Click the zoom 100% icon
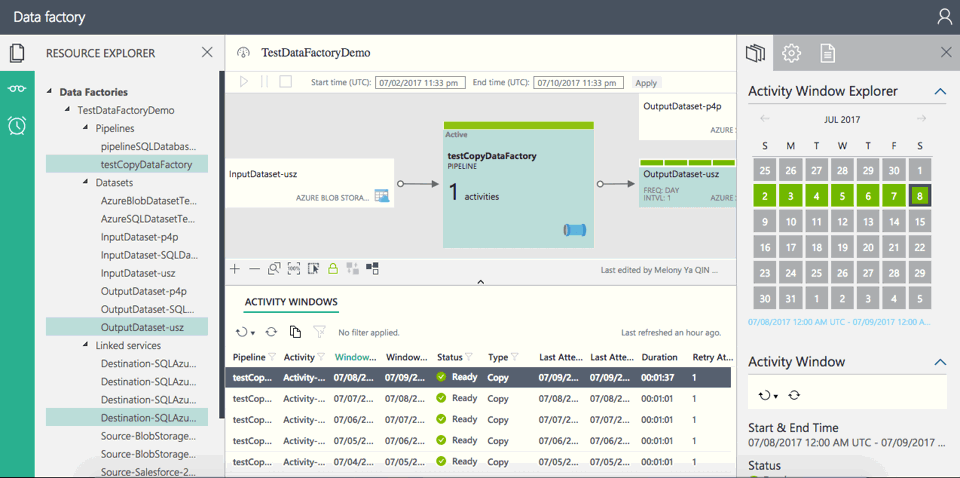The width and height of the screenshot is (960, 478). 294,268
